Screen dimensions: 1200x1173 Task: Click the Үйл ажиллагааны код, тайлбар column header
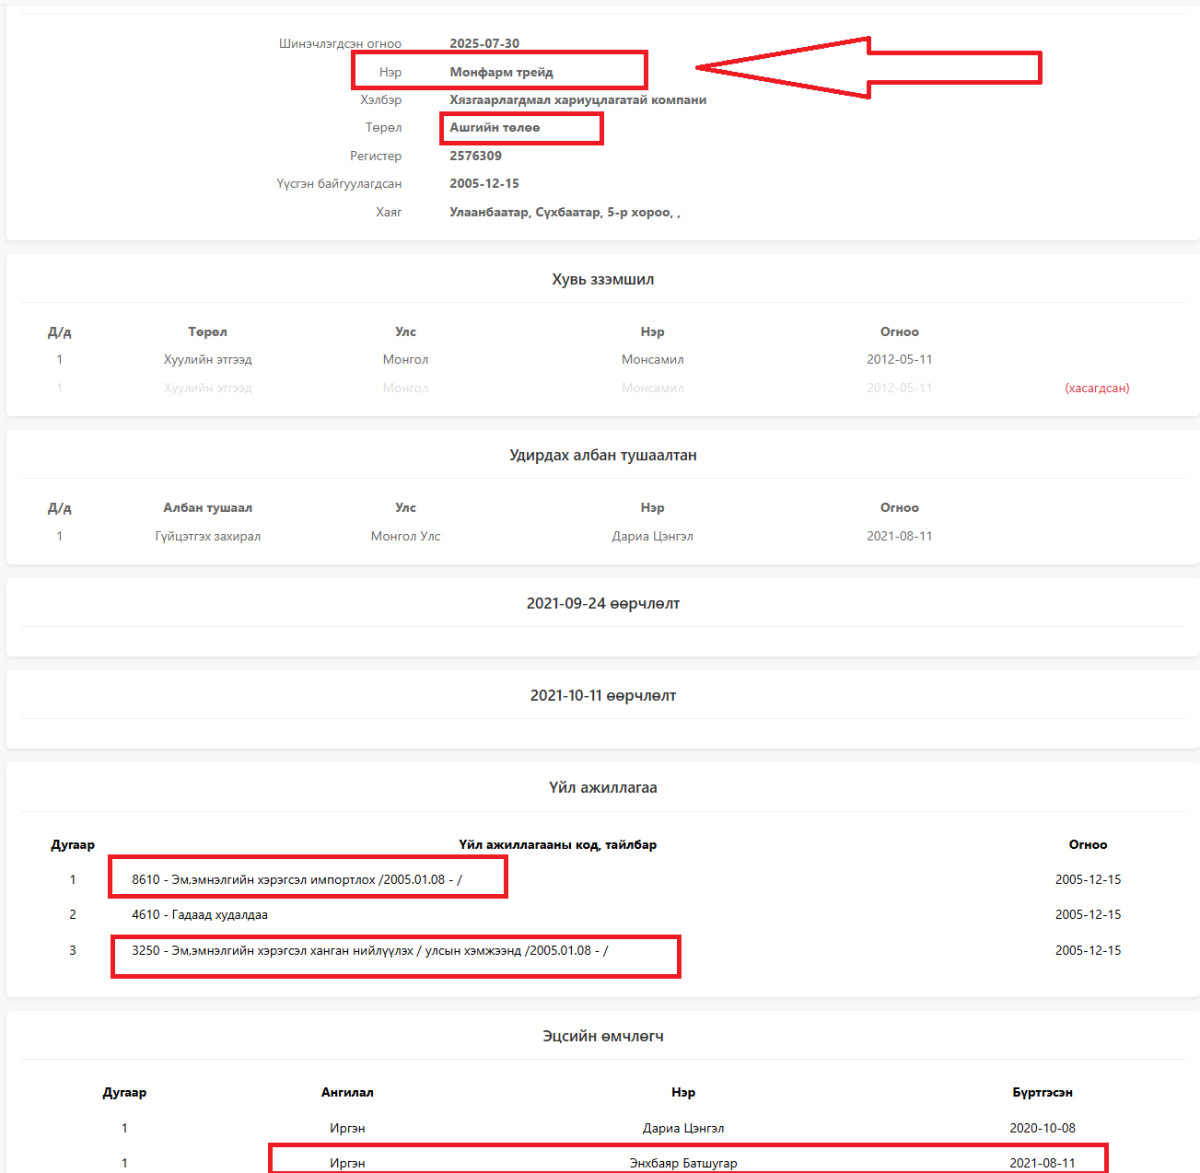pyautogui.click(x=558, y=845)
